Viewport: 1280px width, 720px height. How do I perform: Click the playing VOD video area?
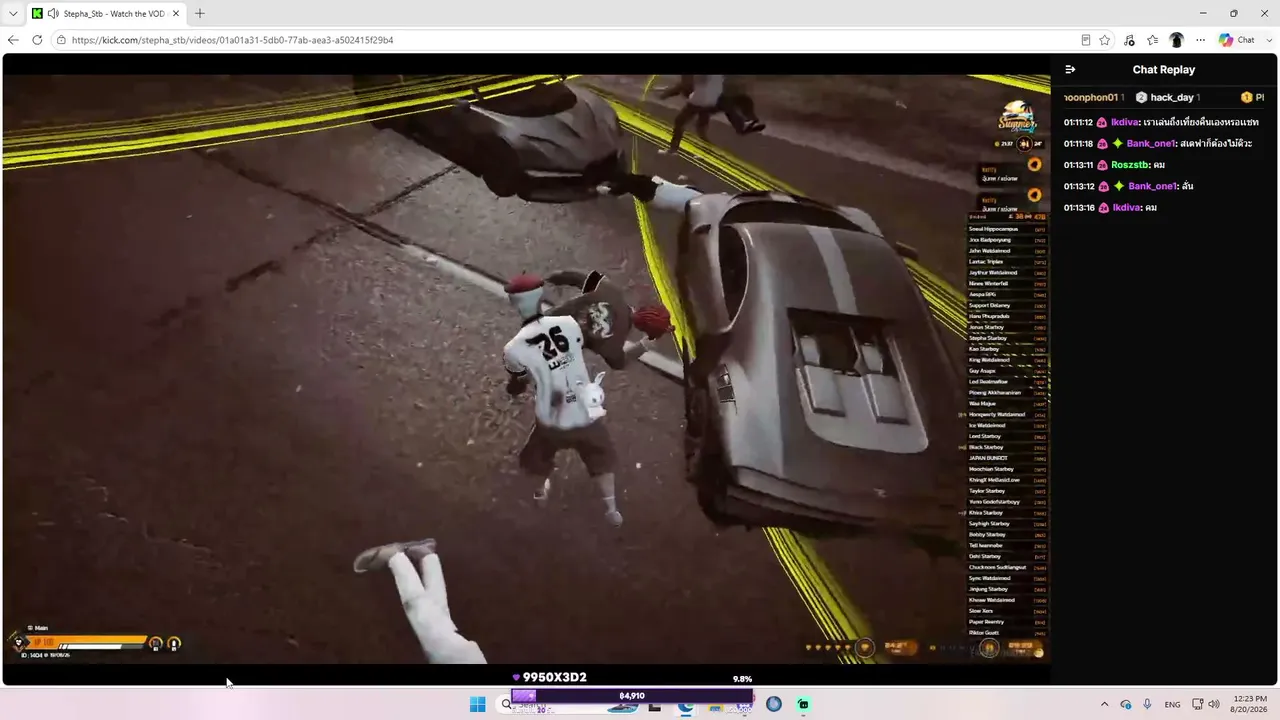pos(526,368)
